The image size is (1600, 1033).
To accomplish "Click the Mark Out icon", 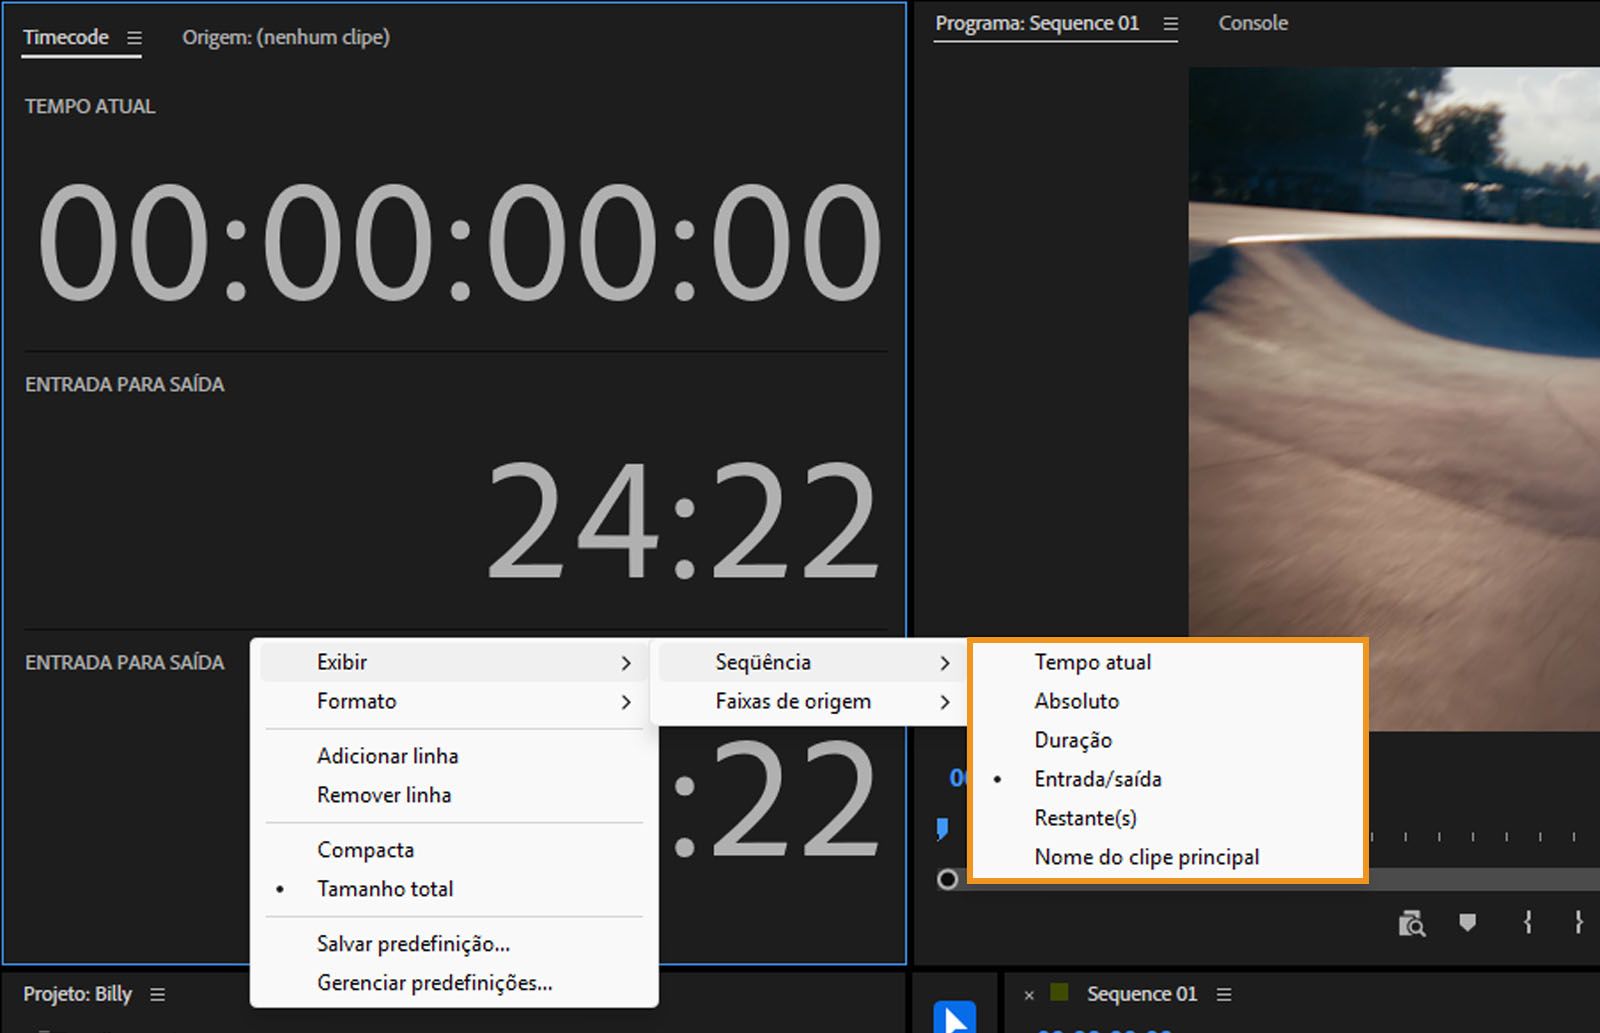I will pyautogui.click(x=1578, y=921).
